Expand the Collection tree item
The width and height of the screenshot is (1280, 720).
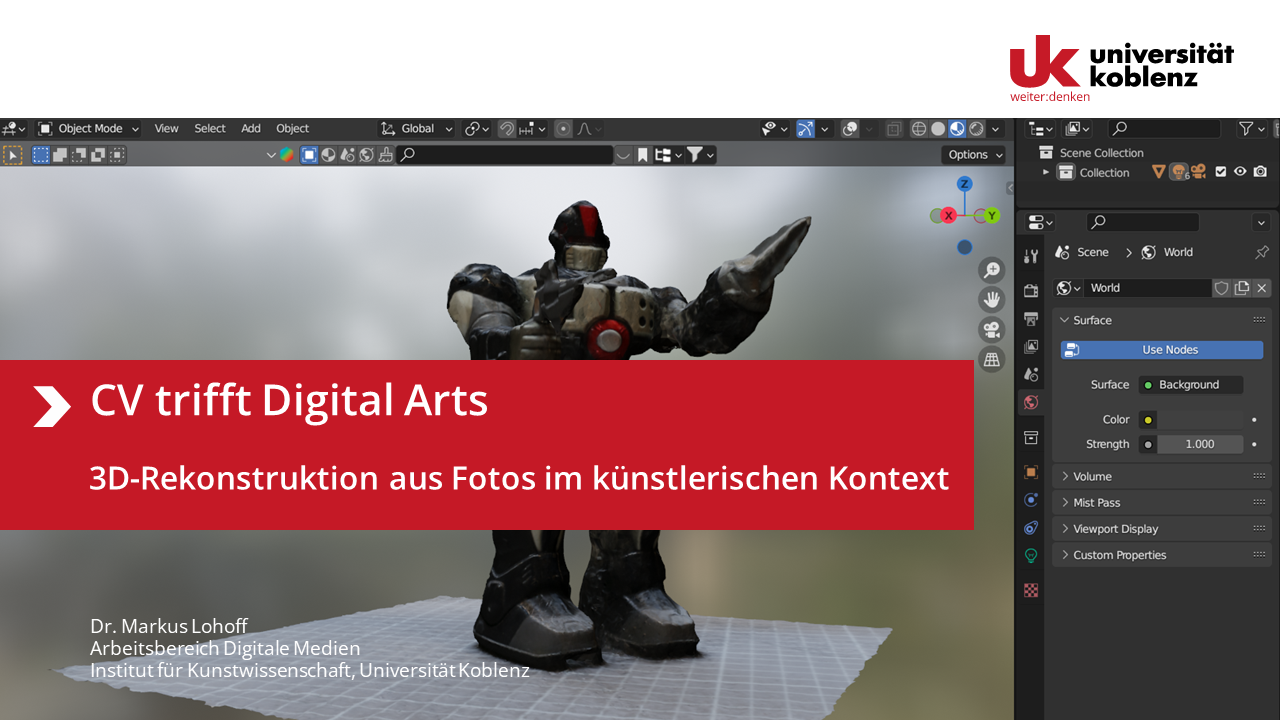click(1046, 172)
